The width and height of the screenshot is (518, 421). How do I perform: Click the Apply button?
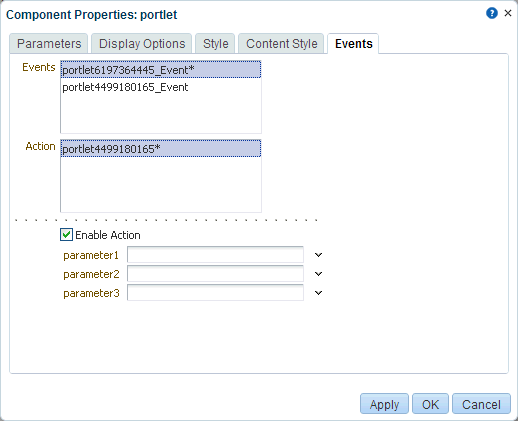pyautogui.click(x=384, y=404)
